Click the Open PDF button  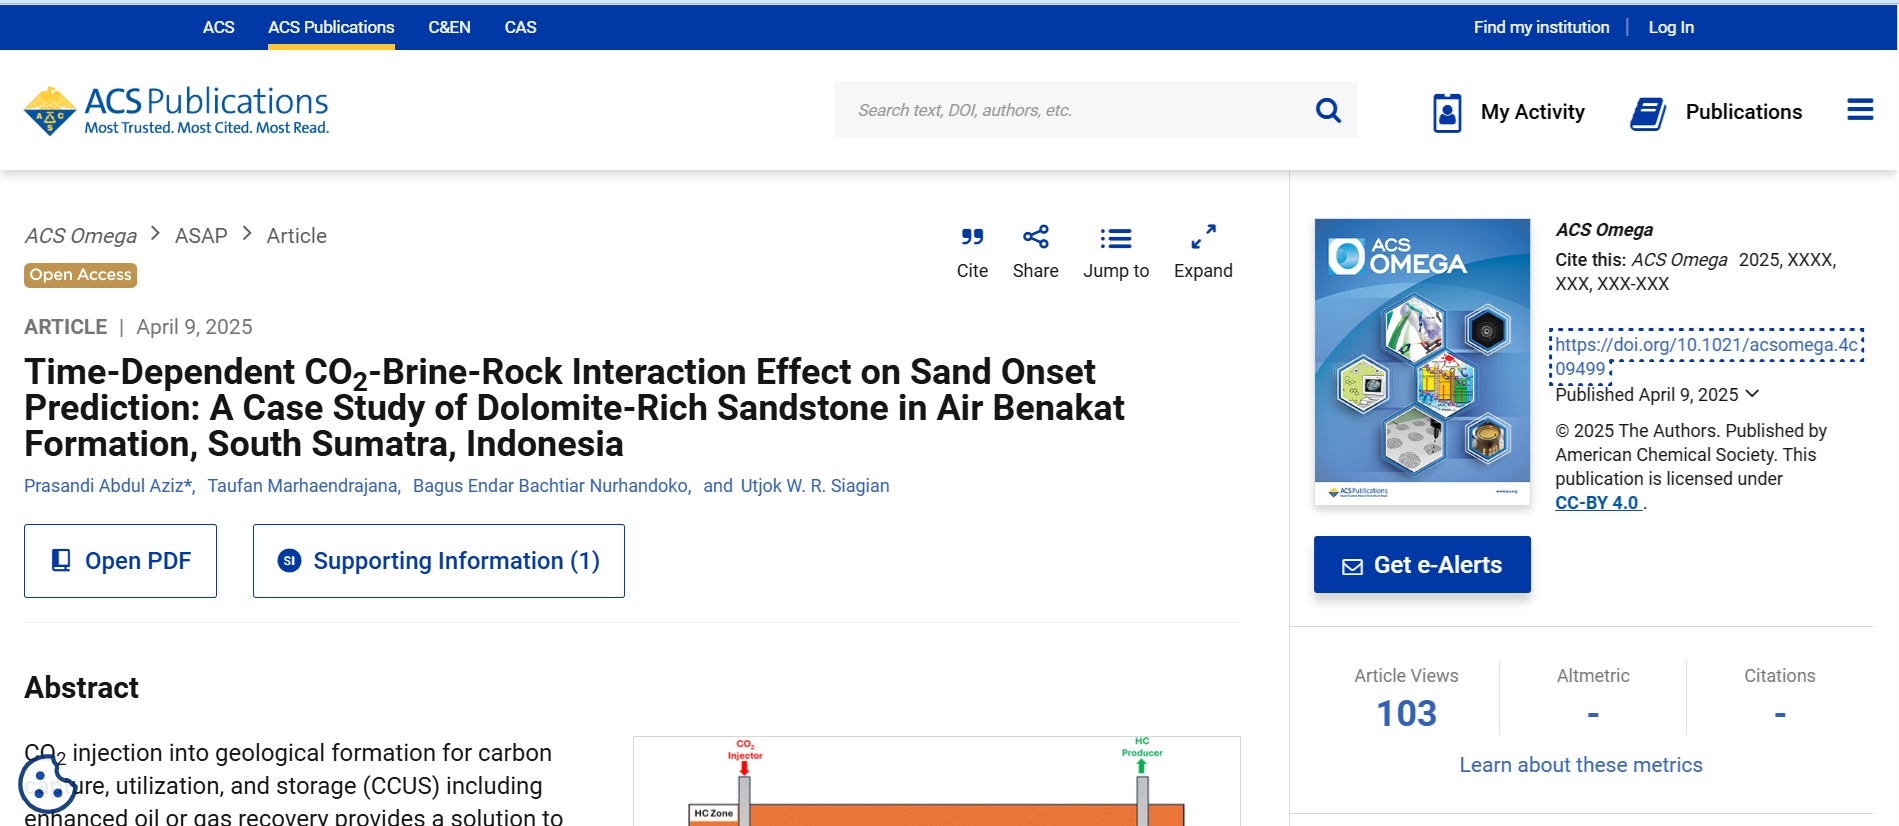(120, 561)
